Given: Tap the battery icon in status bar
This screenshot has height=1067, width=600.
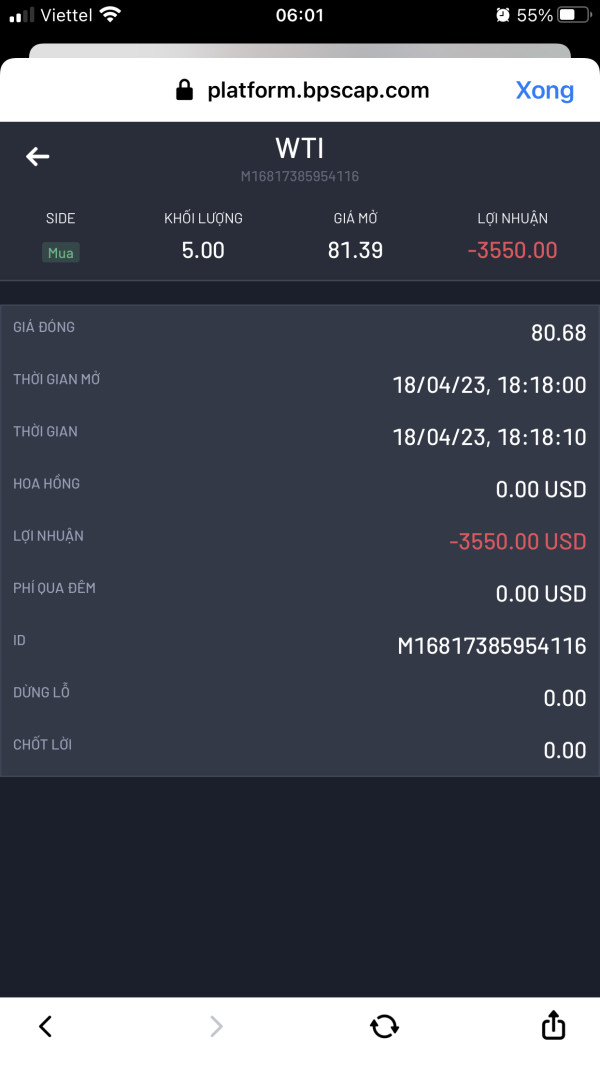Looking at the screenshot, I should tap(574, 15).
